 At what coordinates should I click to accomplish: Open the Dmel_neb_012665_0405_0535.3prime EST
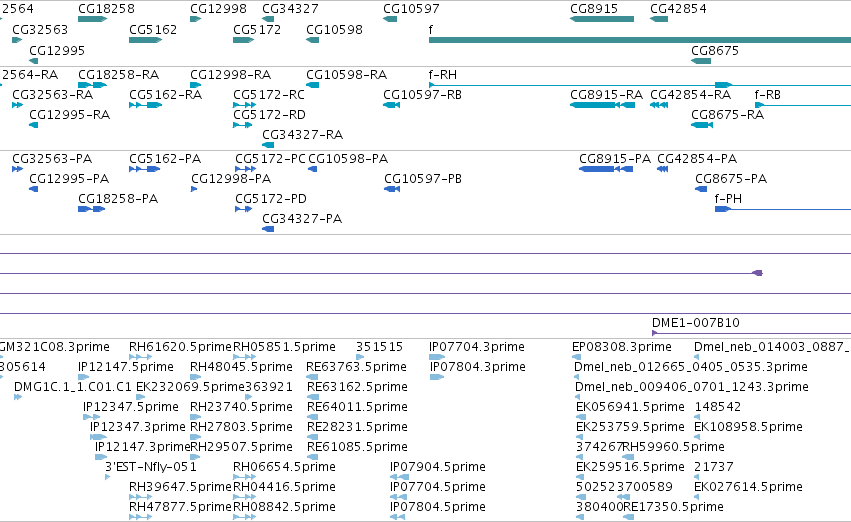tap(691, 367)
